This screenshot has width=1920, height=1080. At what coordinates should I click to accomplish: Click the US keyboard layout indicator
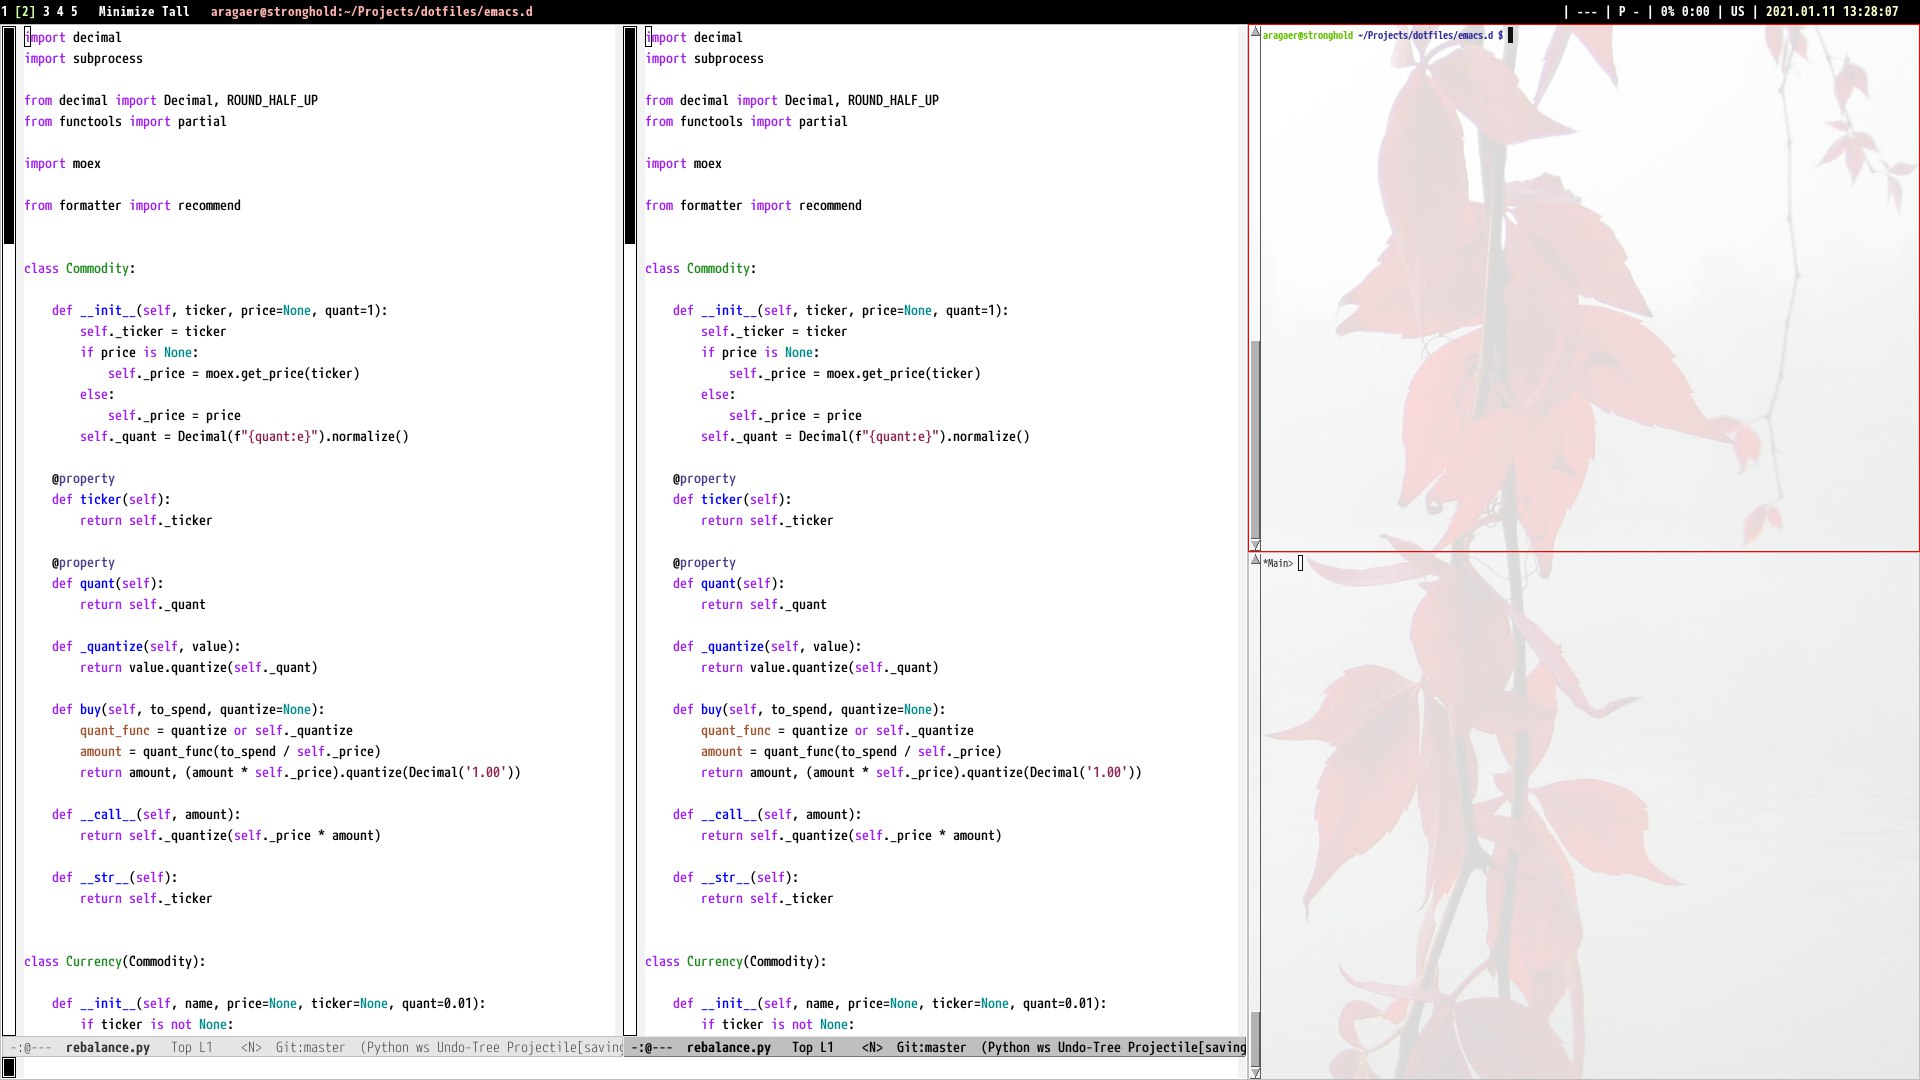click(x=1737, y=12)
